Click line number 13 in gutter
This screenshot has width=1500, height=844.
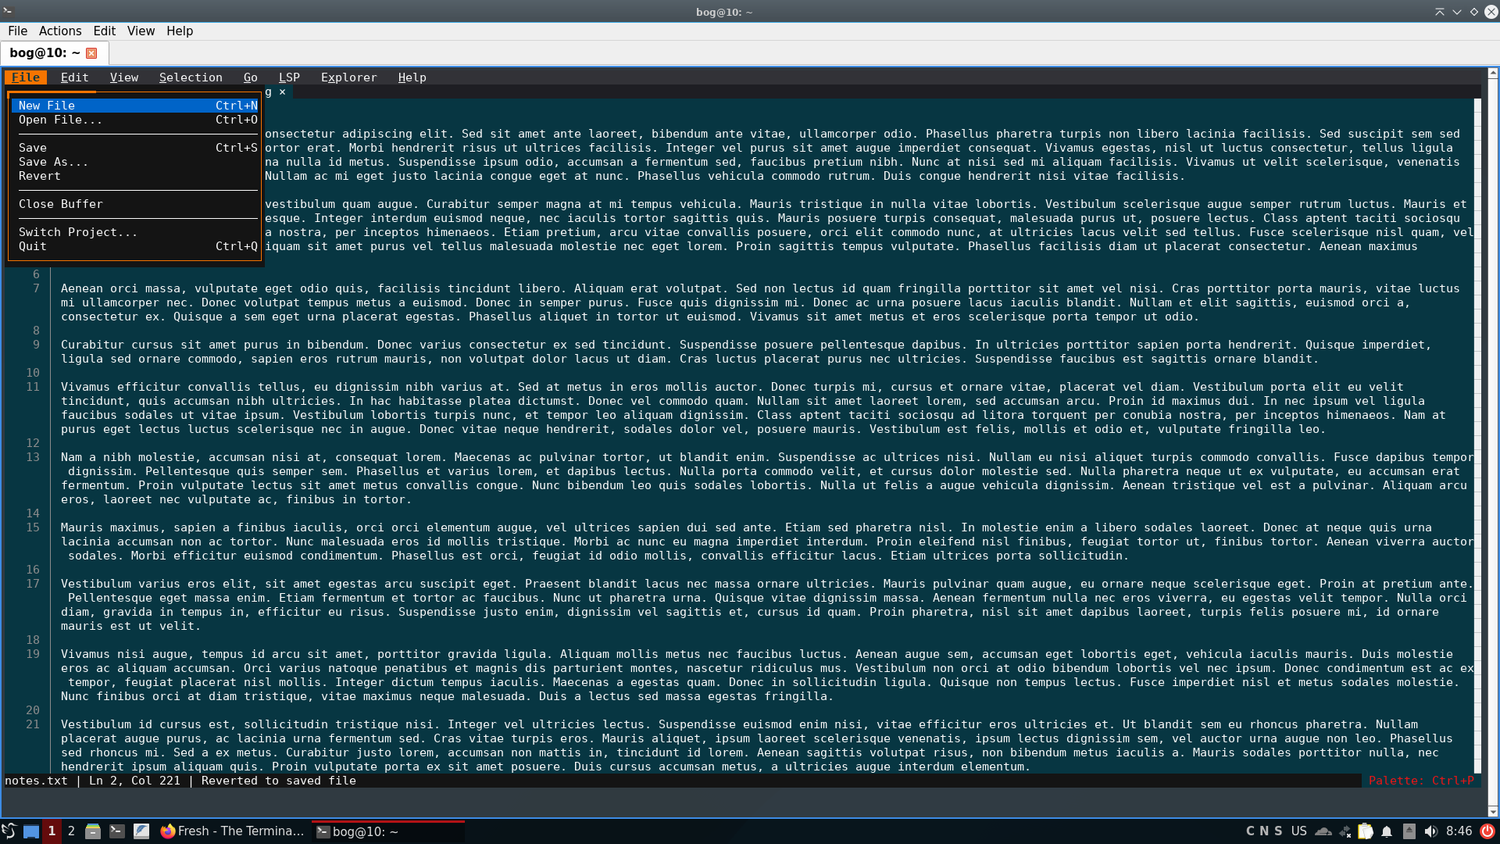33,457
